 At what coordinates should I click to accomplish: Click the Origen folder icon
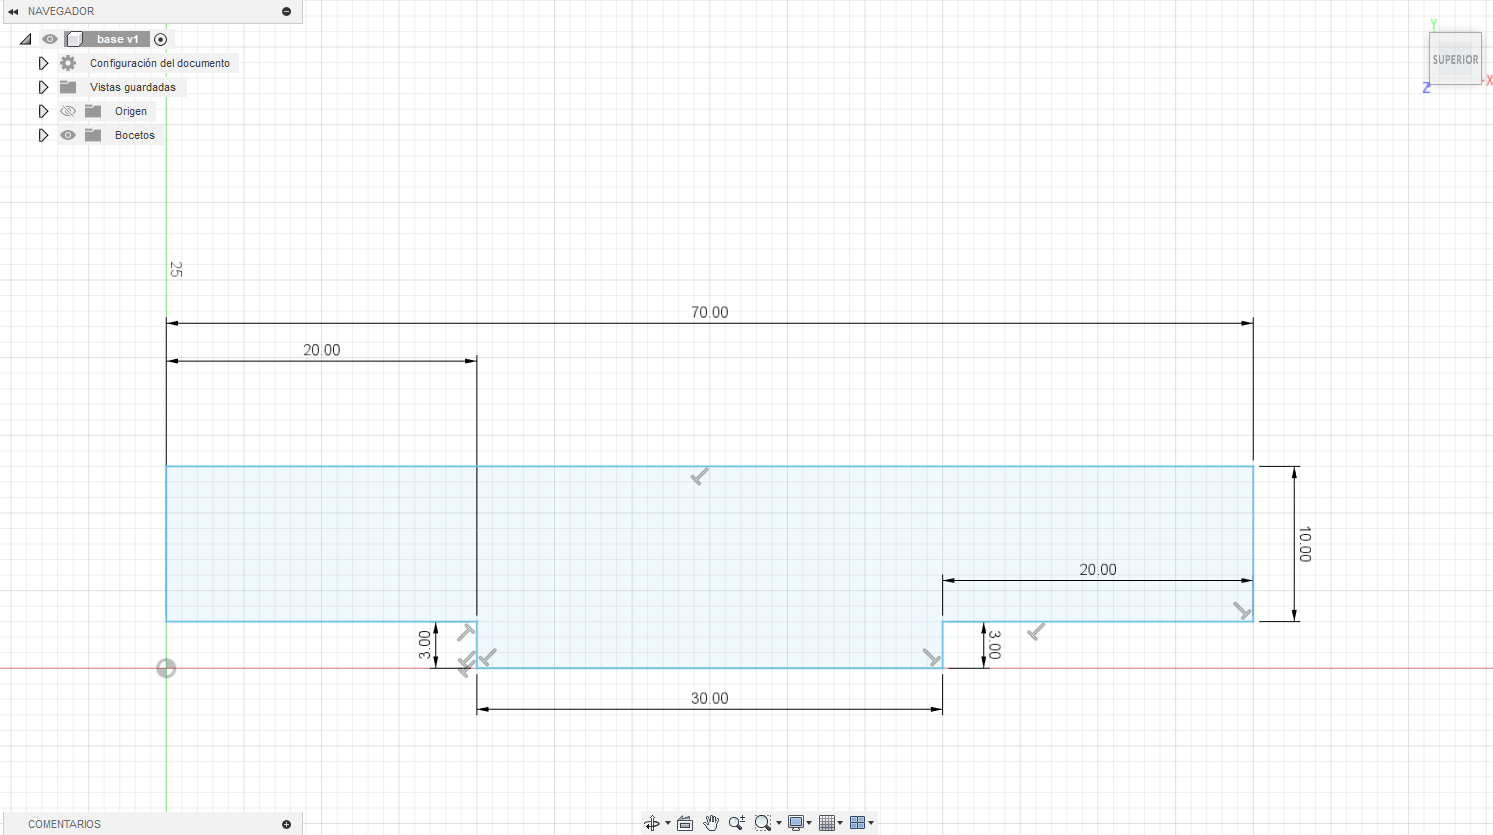pos(93,111)
